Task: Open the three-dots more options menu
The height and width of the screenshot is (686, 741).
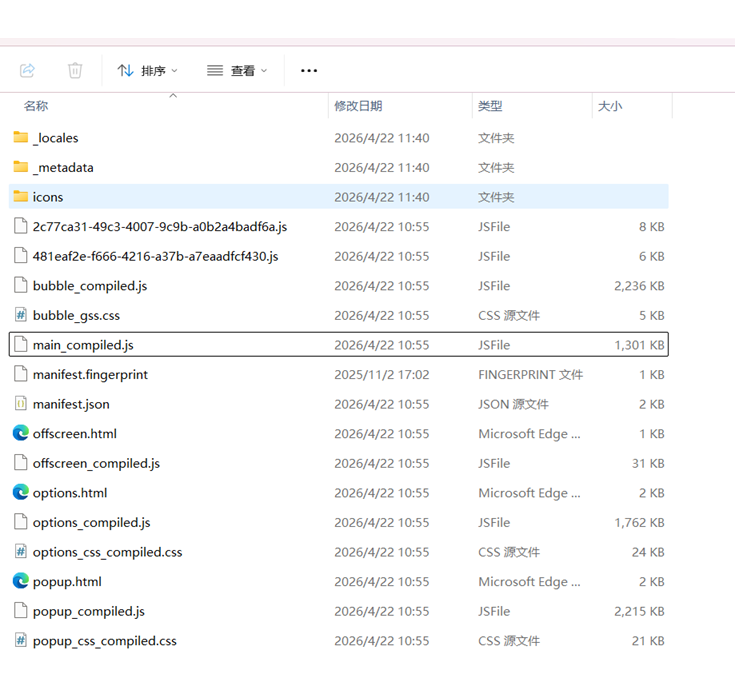Action: click(309, 70)
